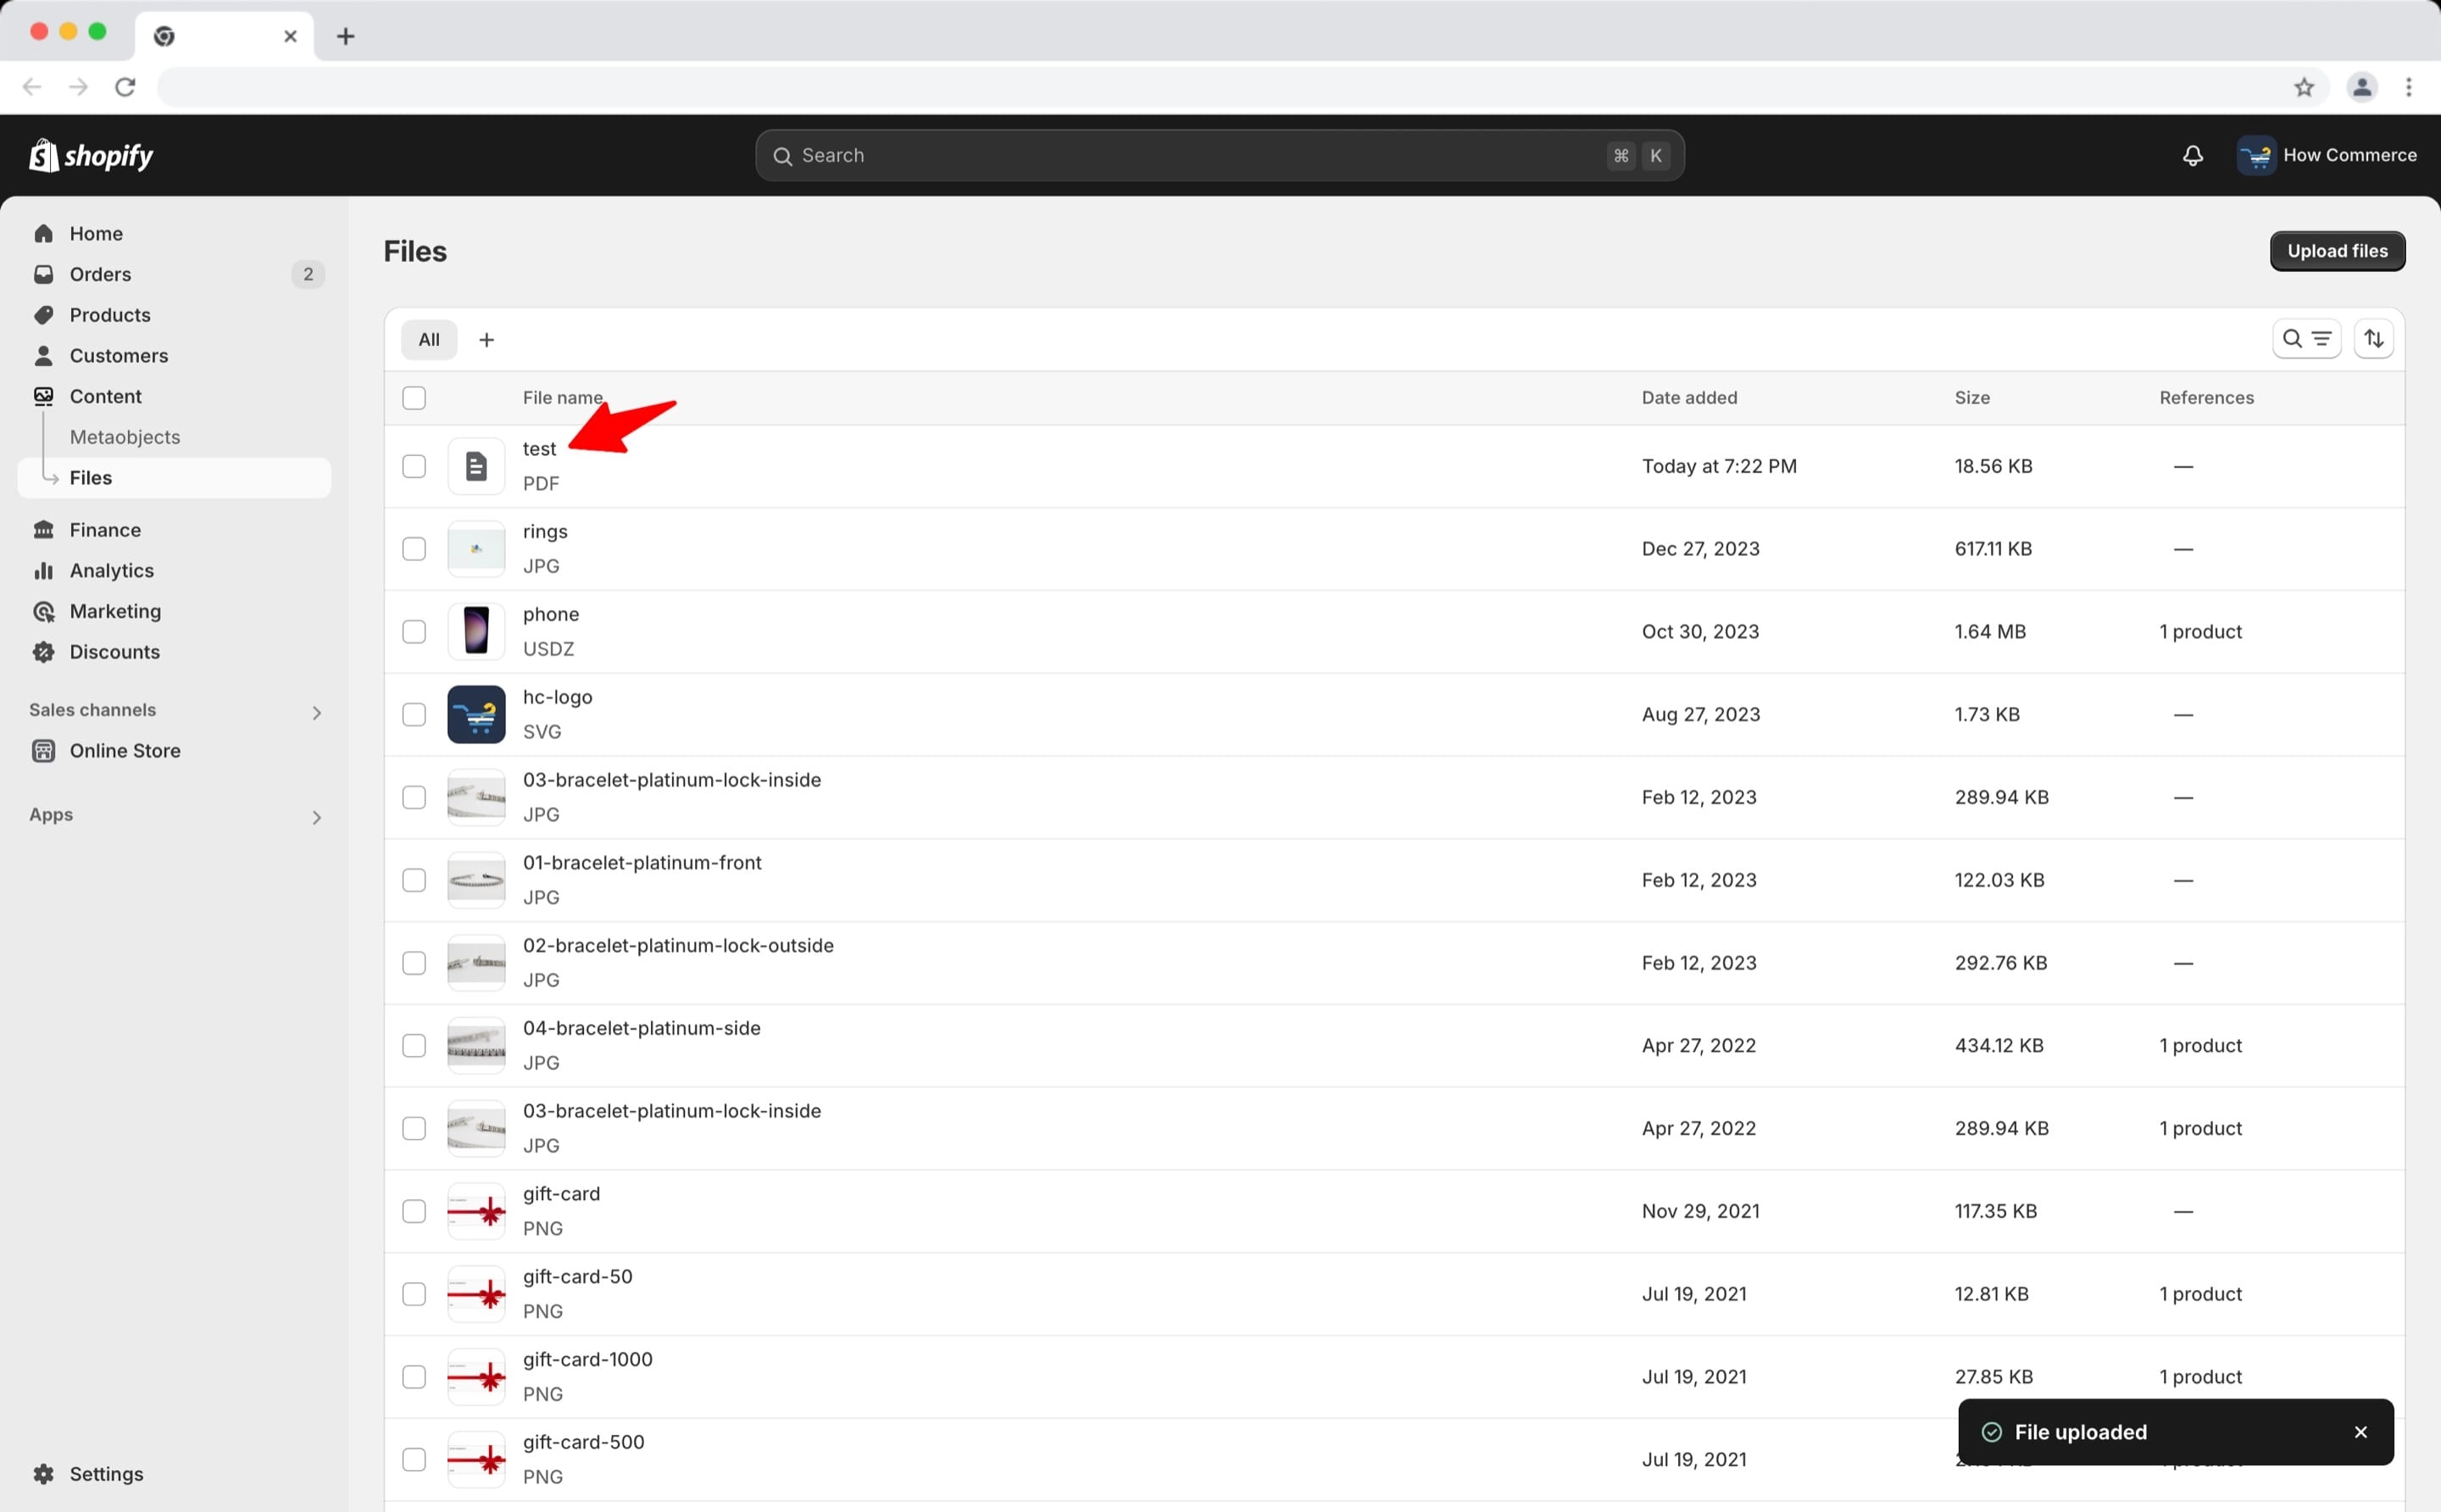
Task: Go to Analytics in sidebar
Action: [x=112, y=571]
